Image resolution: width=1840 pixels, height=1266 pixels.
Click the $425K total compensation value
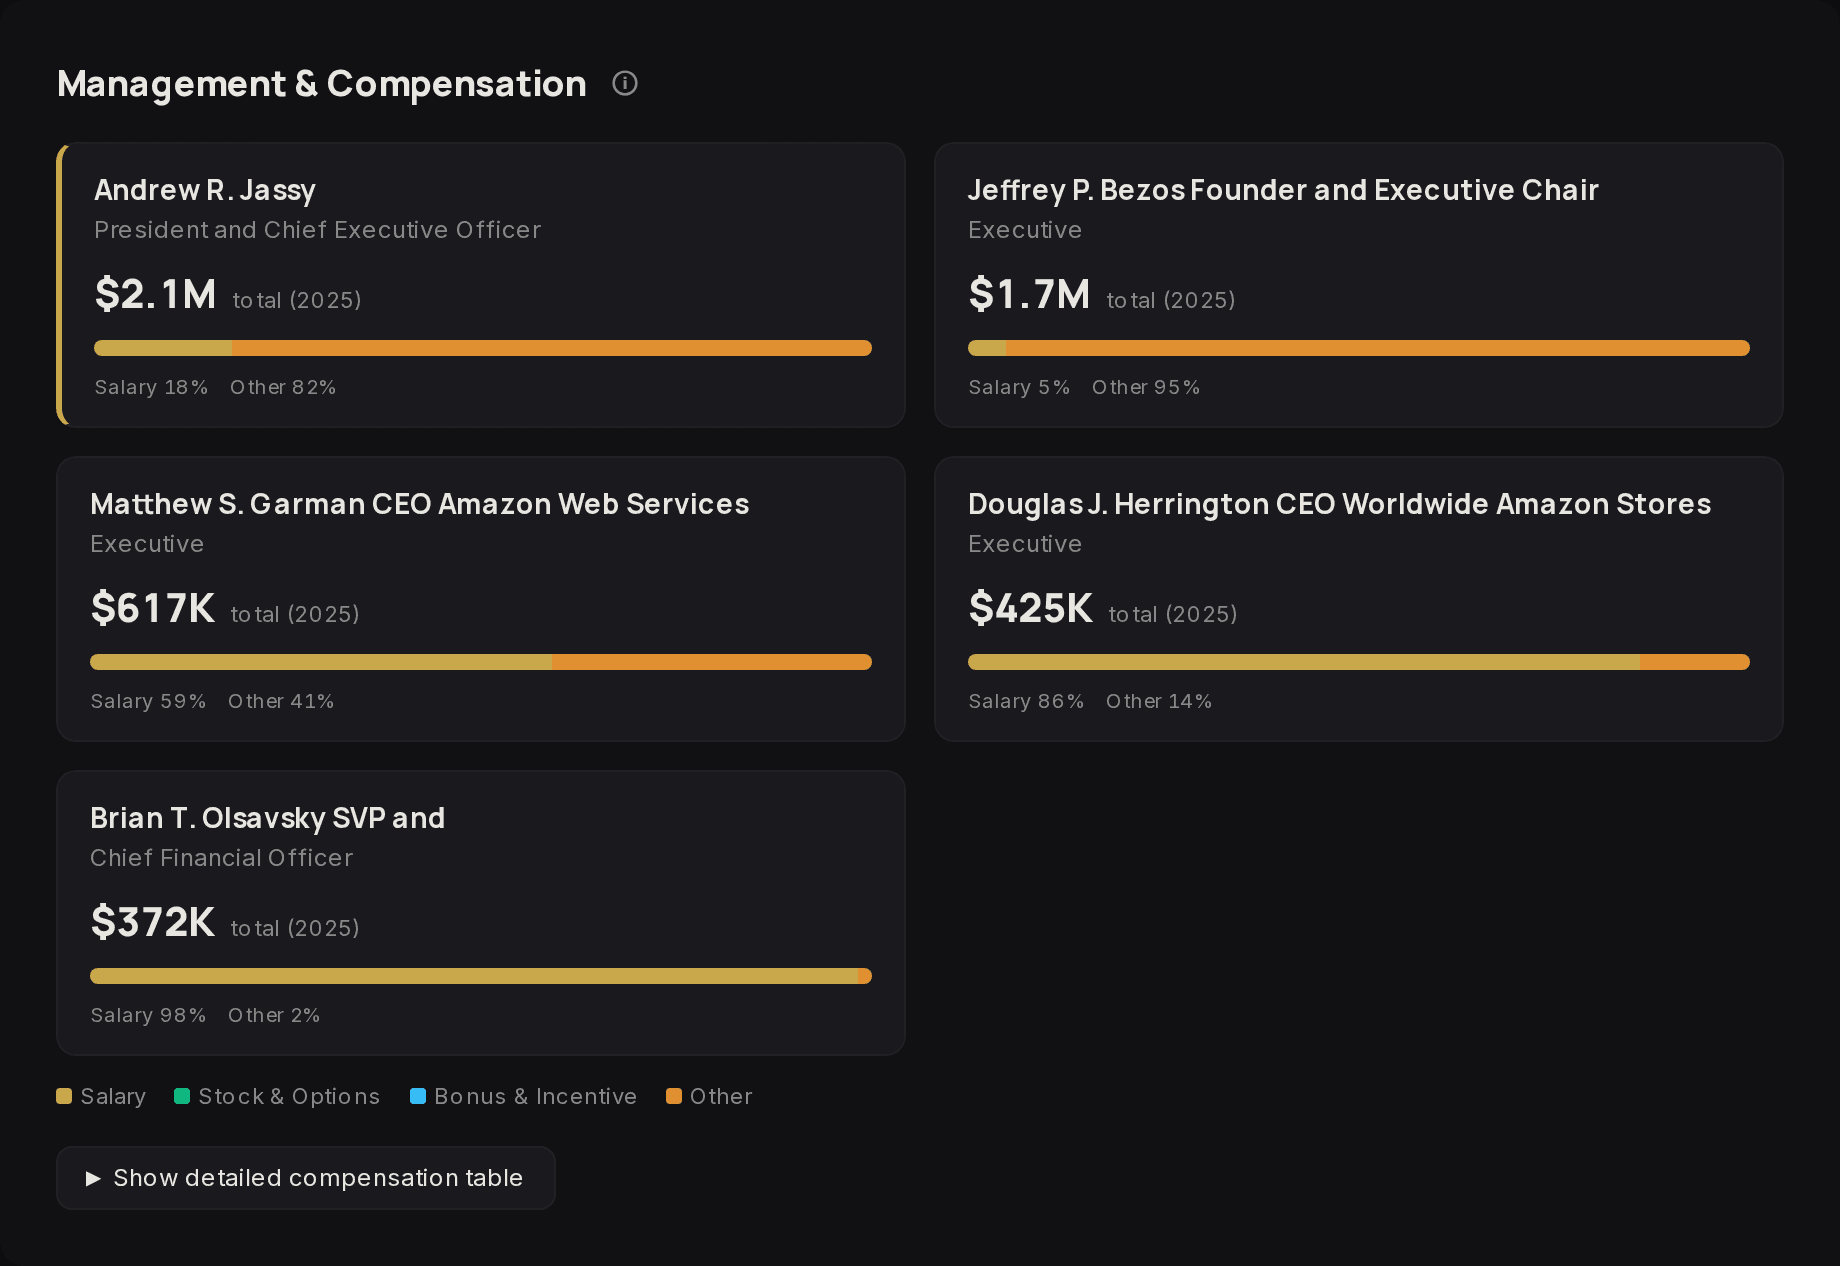pos(1031,608)
